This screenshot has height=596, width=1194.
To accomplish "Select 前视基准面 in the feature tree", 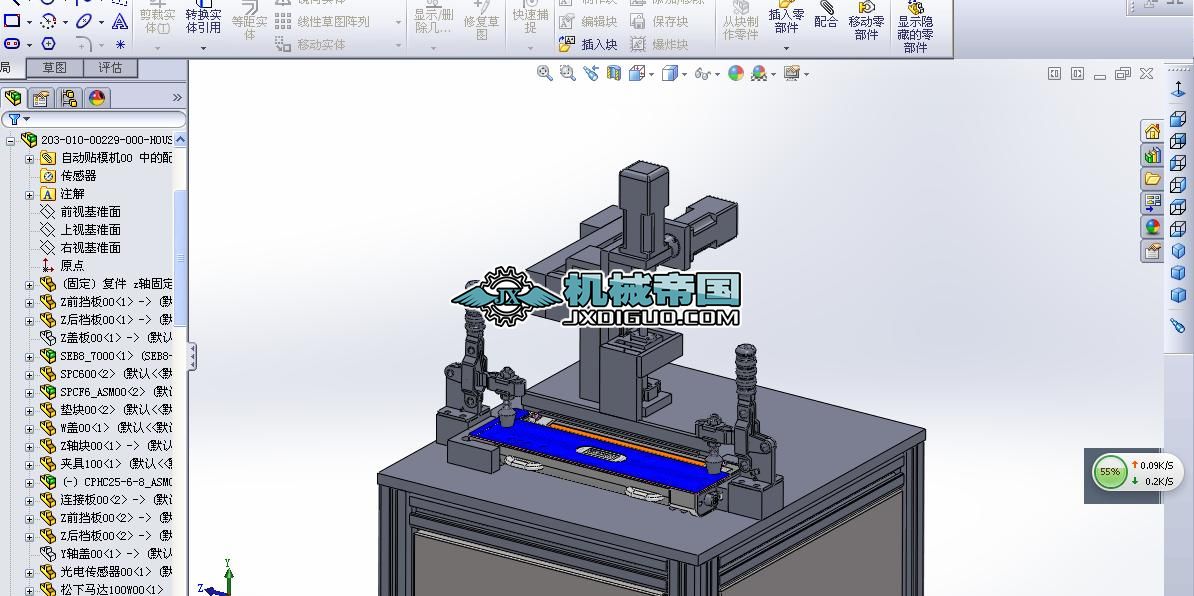I will coord(91,212).
